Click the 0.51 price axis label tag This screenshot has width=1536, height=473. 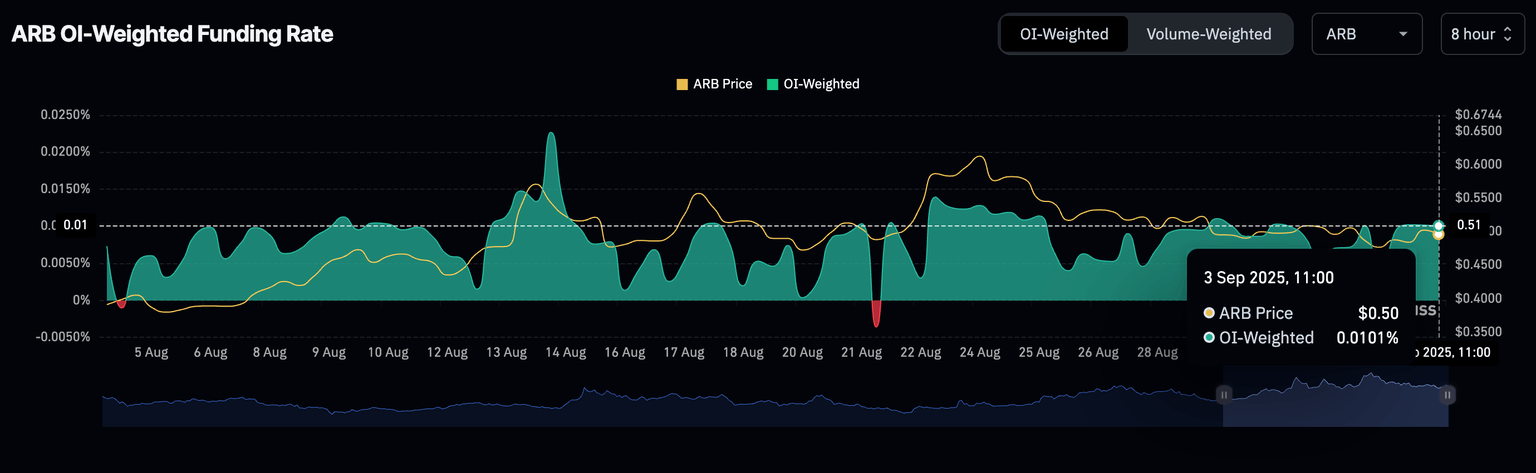pyautogui.click(x=1467, y=225)
